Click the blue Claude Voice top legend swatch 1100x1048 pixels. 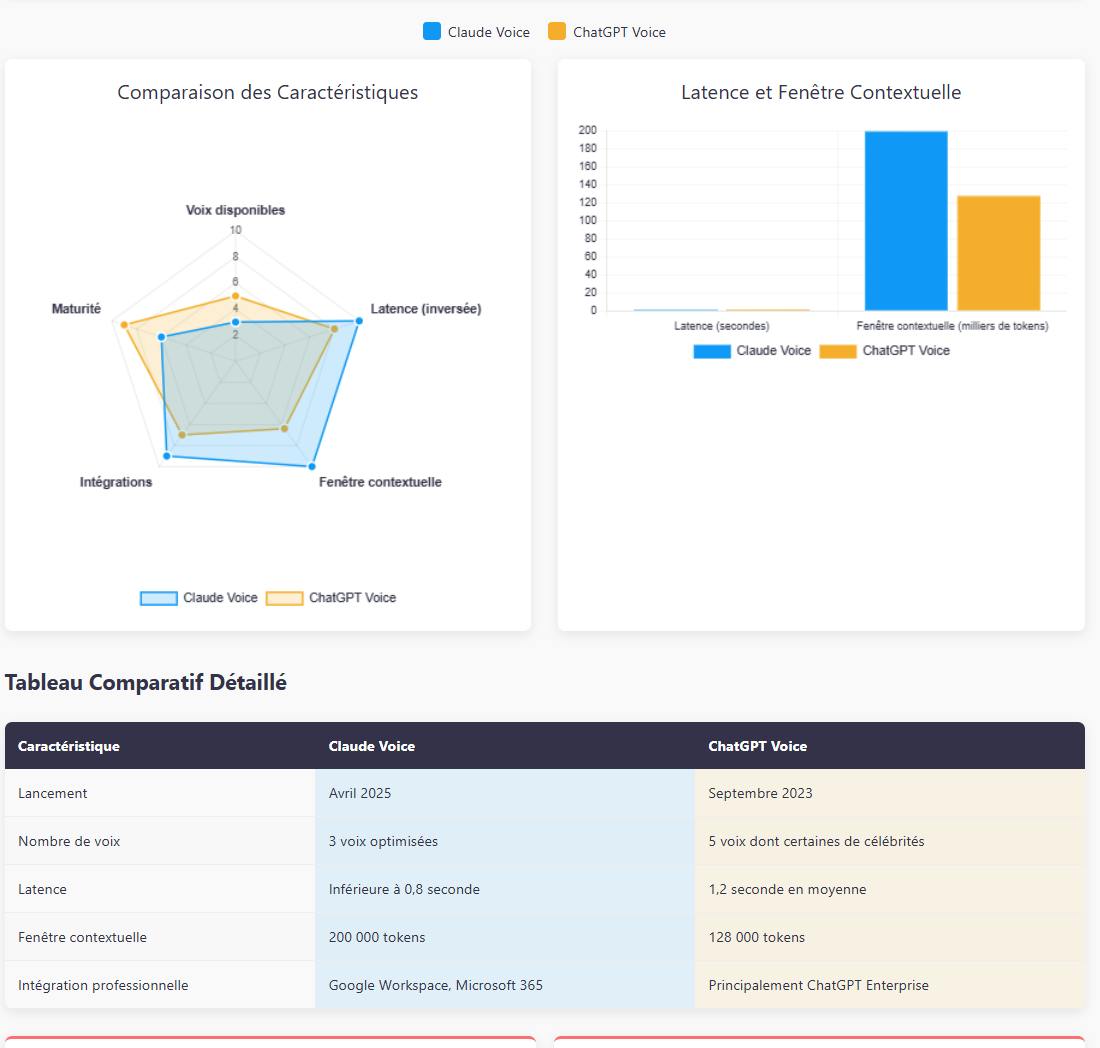tap(431, 32)
